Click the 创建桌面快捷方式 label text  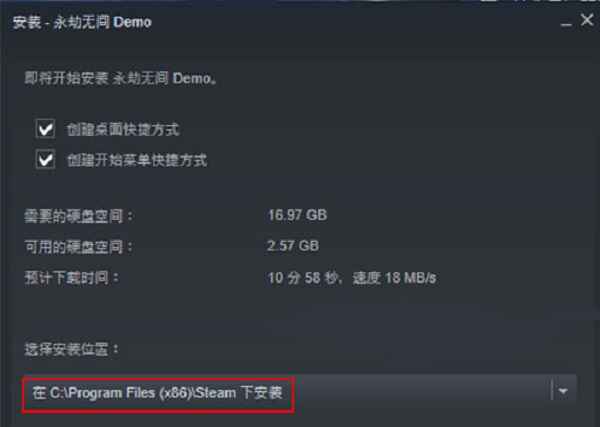(123, 129)
